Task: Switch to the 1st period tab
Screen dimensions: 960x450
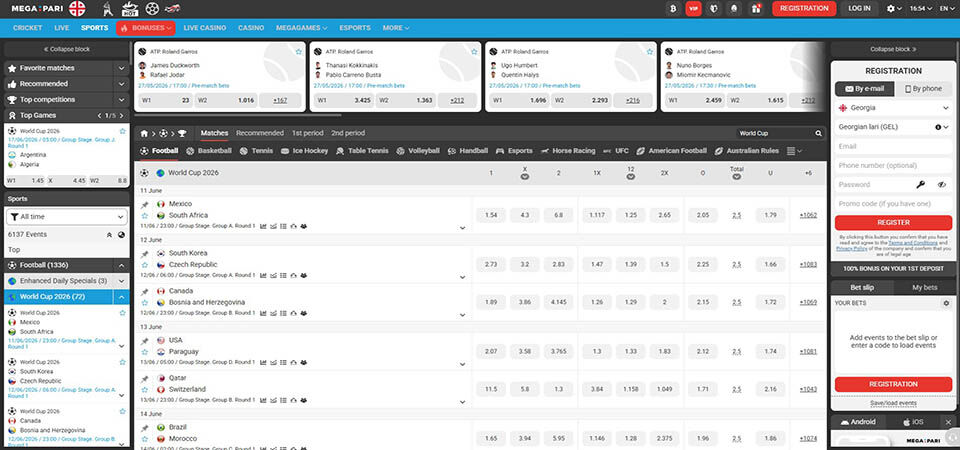Action: (x=307, y=133)
